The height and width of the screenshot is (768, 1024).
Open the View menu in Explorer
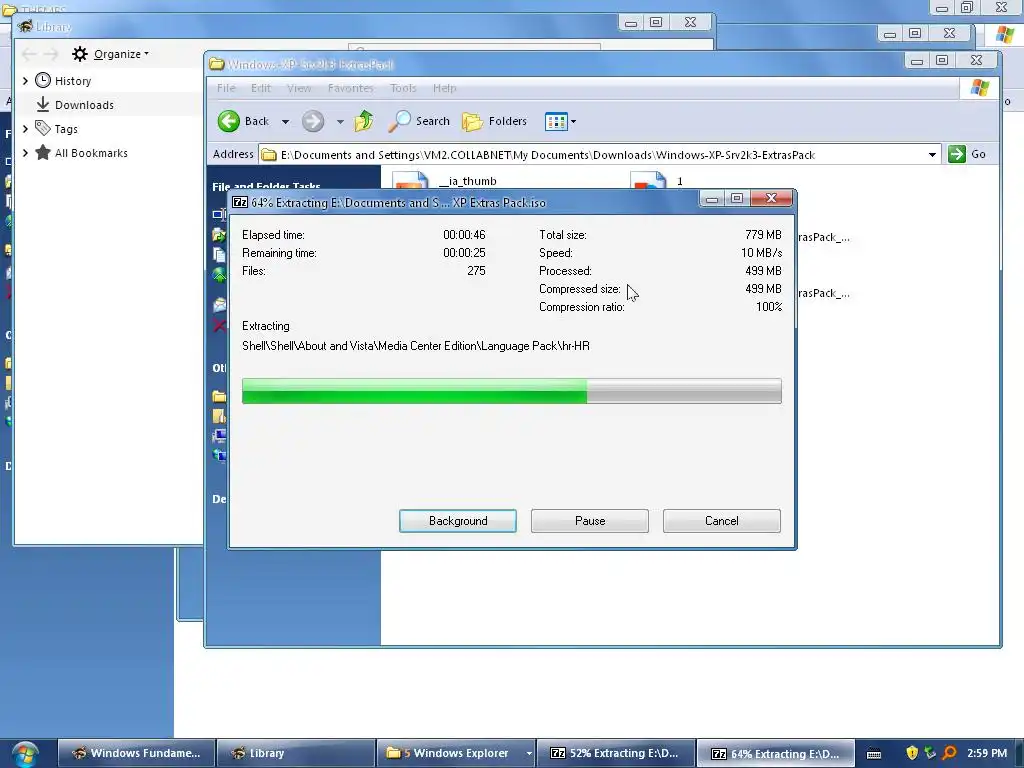point(299,88)
